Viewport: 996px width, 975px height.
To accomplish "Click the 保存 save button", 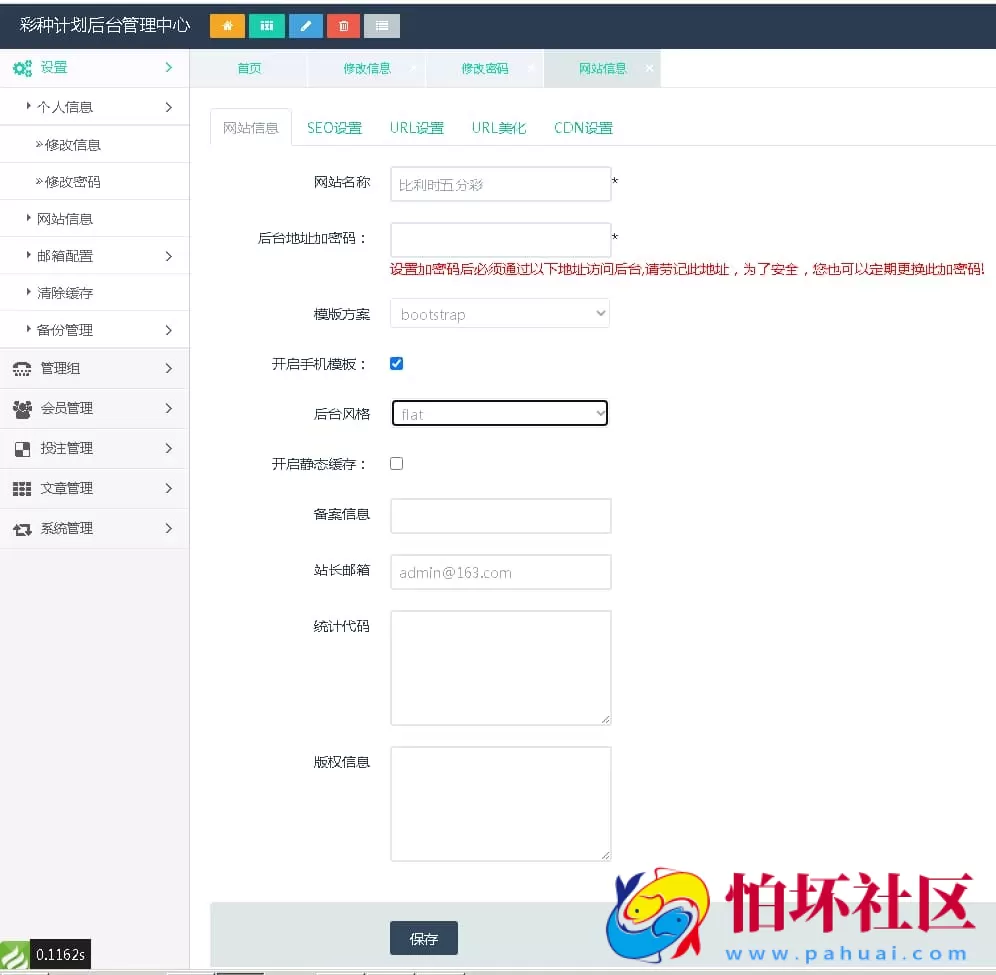I will 423,938.
